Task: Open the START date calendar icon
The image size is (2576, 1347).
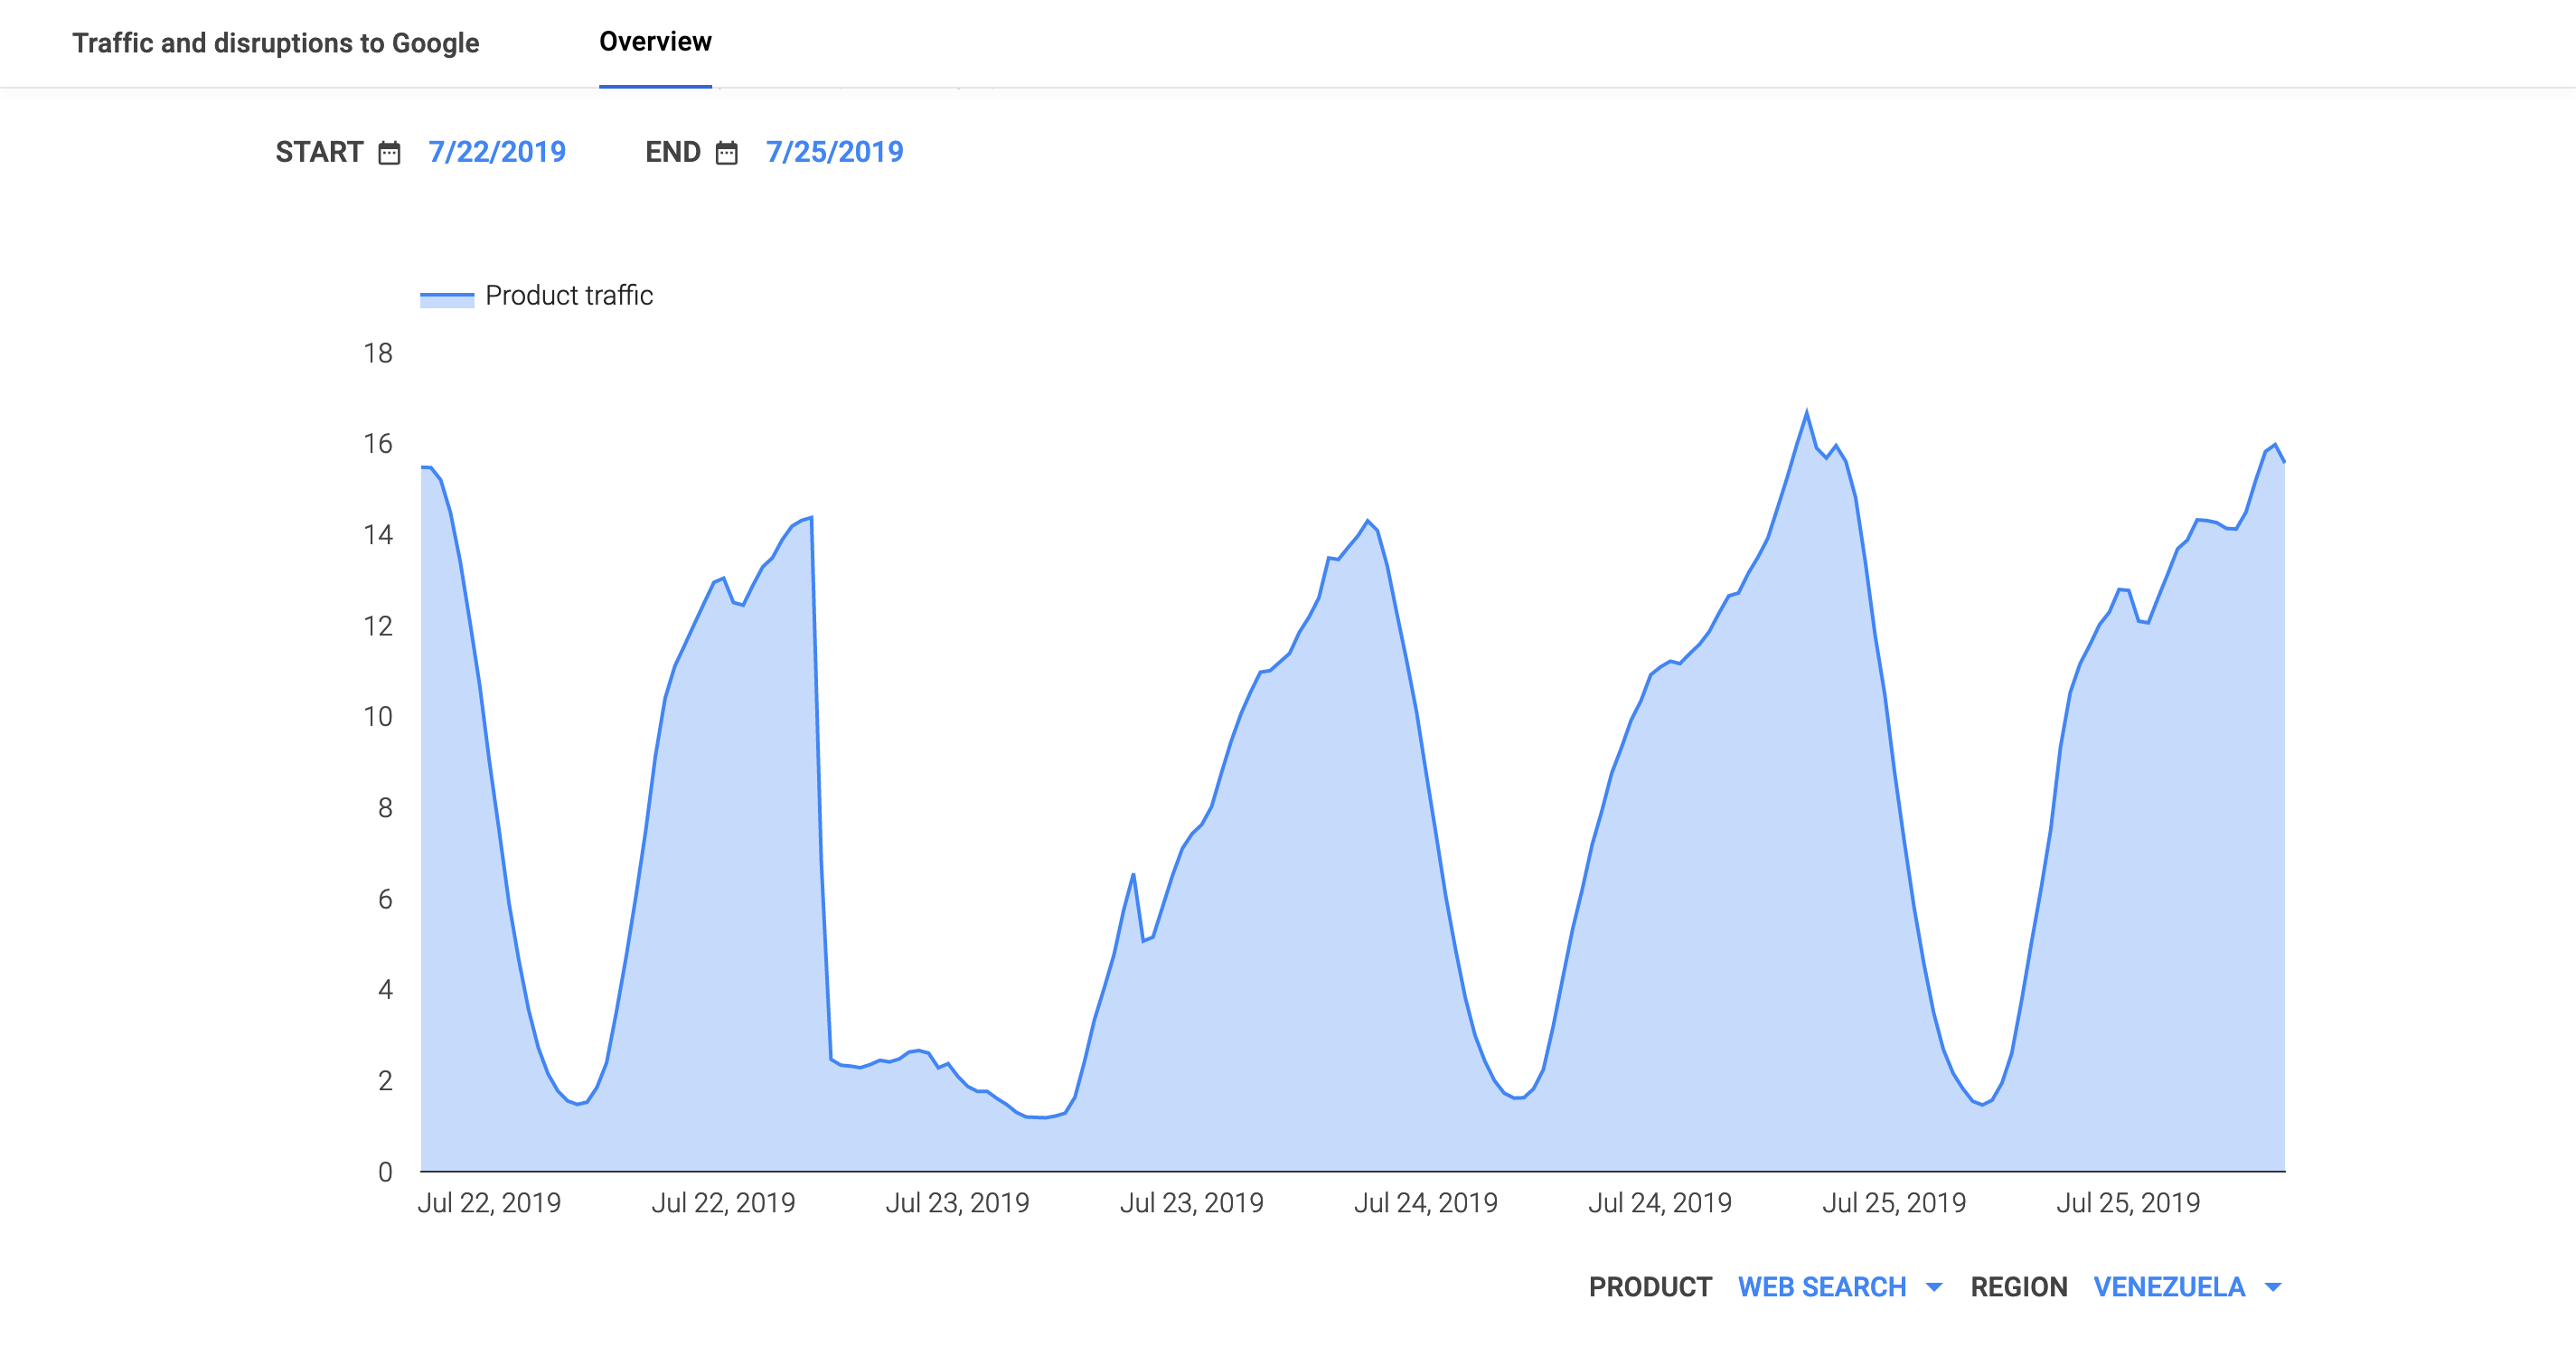Action: (x=389, y=153)
